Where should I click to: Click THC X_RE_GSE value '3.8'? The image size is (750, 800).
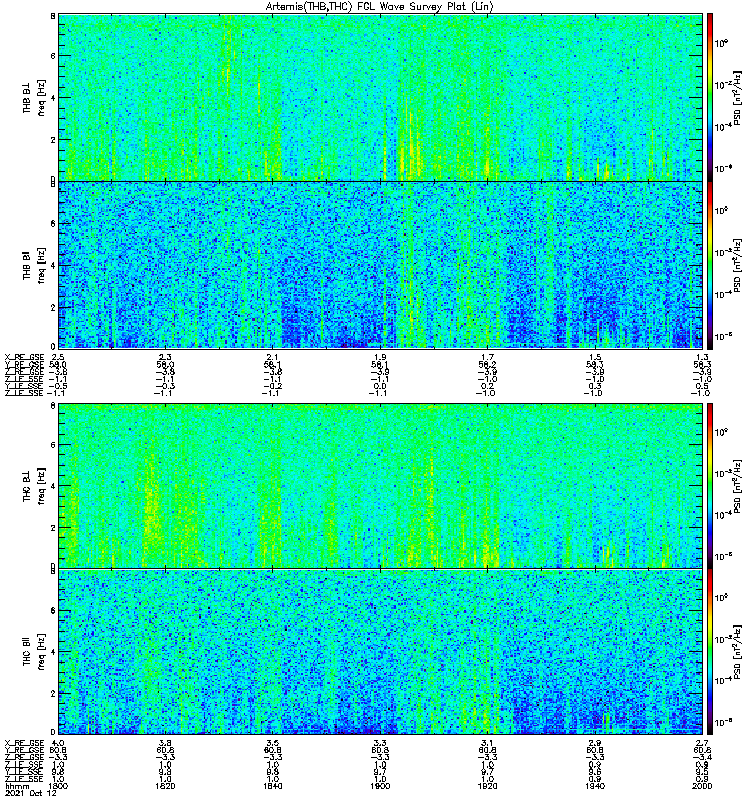tap(165, 743)
